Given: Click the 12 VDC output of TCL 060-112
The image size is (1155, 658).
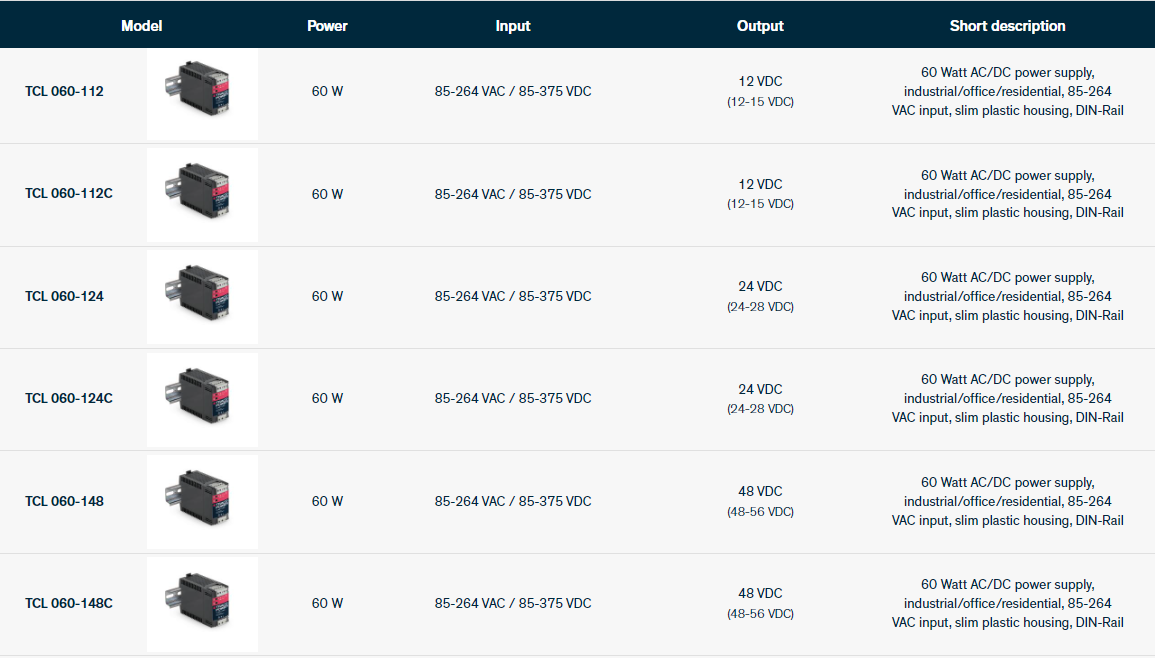Looking at the screenshot, I should click(x=760, y=82).
